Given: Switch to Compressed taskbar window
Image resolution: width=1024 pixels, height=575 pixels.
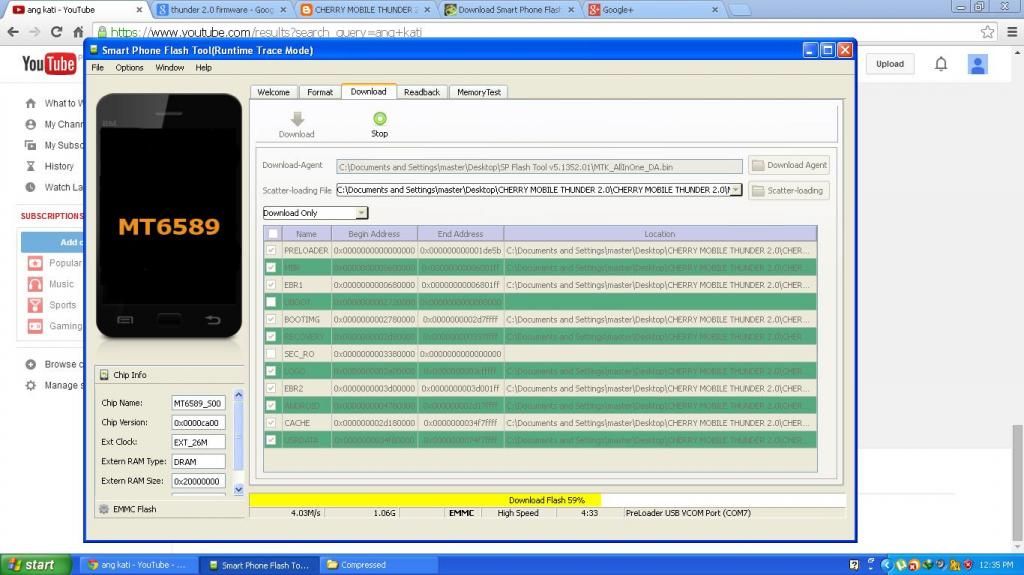Looking at the screenshot, I should pos(379,565).
